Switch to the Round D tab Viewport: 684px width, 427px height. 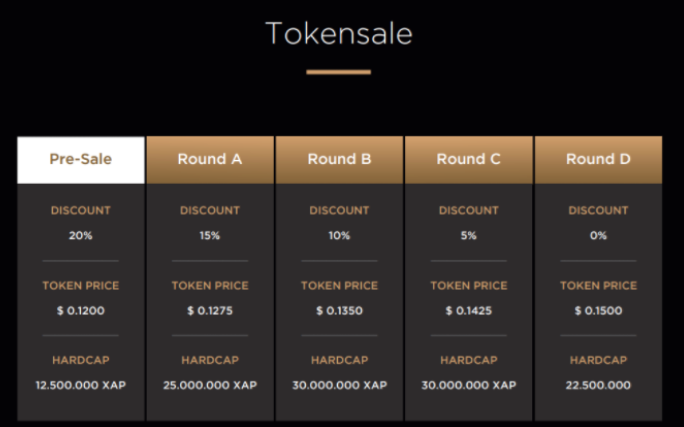click(x=598, y=159)
